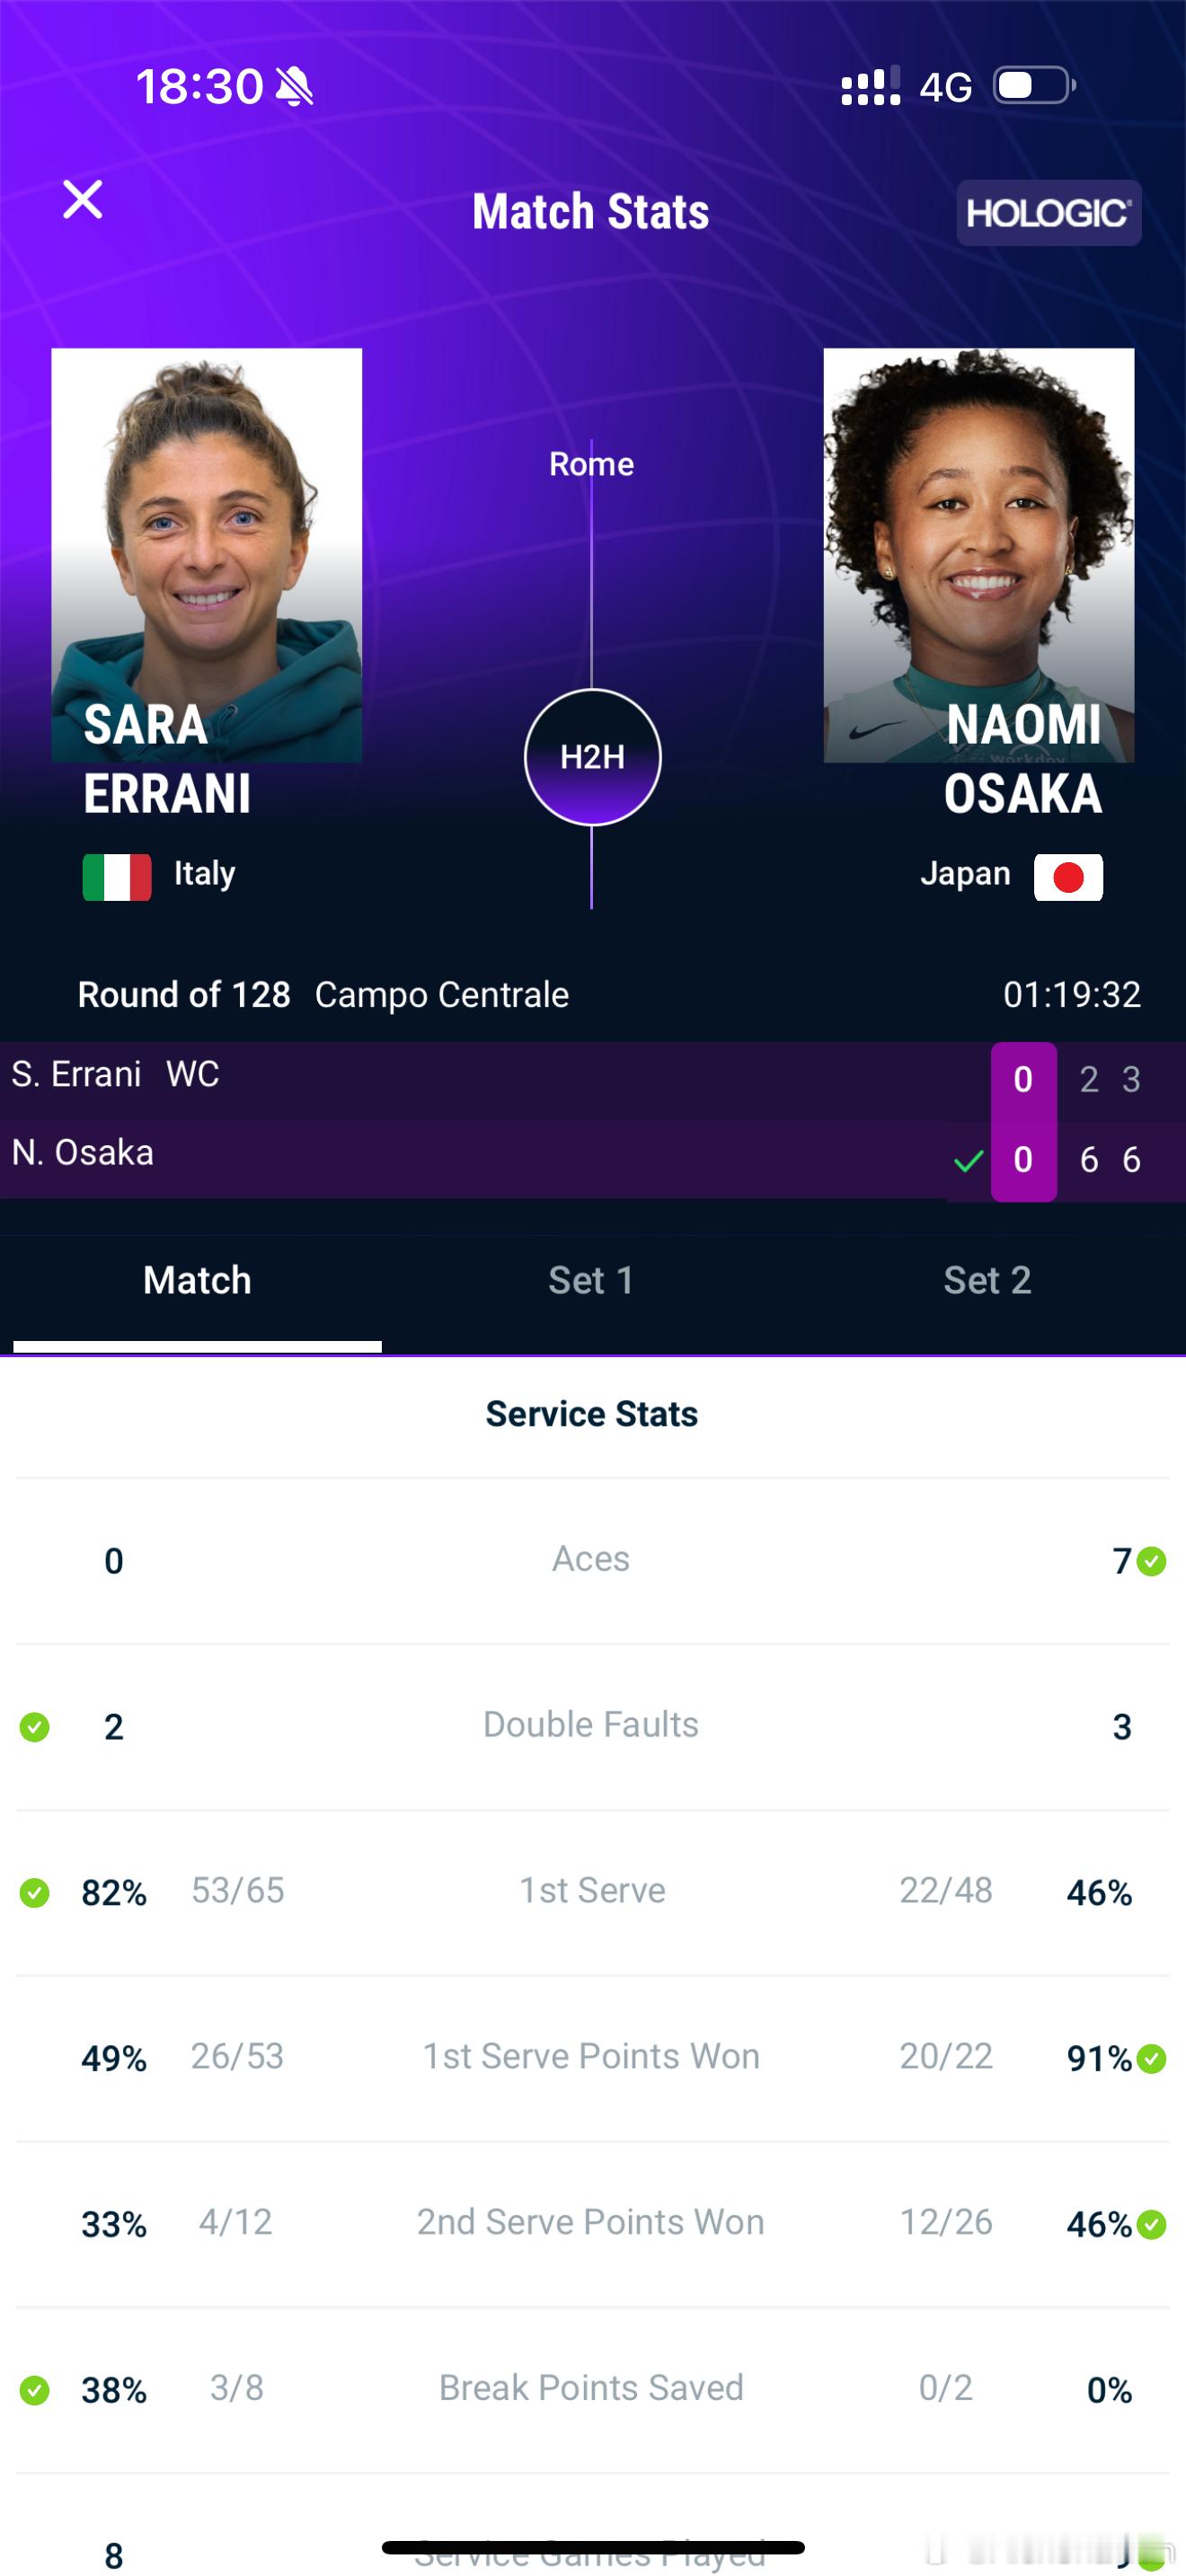This screenshot has height=2576, width=1186.
Task: Open Naomi Osaka's player photo
Action: click(978, 555)
